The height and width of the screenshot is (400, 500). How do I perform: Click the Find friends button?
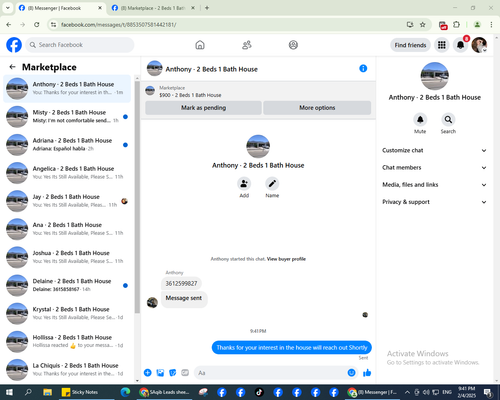(x=410, y=45)
